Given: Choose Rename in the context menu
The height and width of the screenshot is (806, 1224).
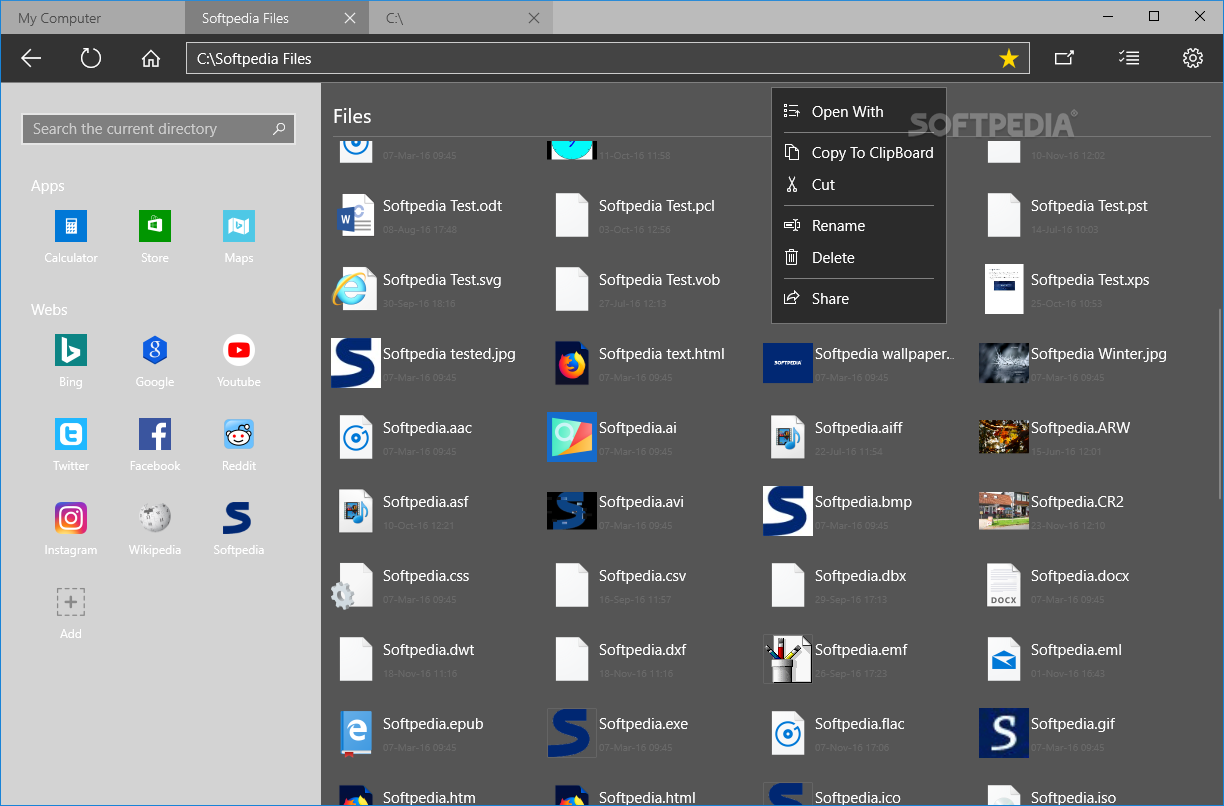Looking at the screenshot, I should [858, 225].
